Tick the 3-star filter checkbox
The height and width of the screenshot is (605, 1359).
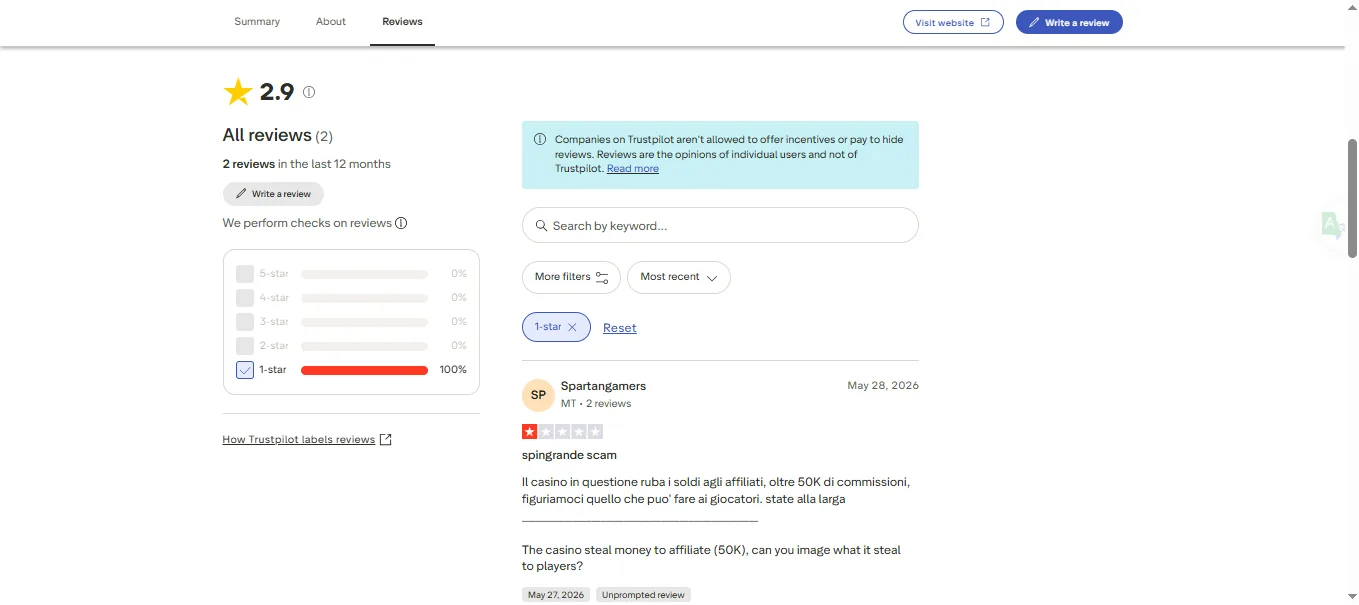(245, 322)
